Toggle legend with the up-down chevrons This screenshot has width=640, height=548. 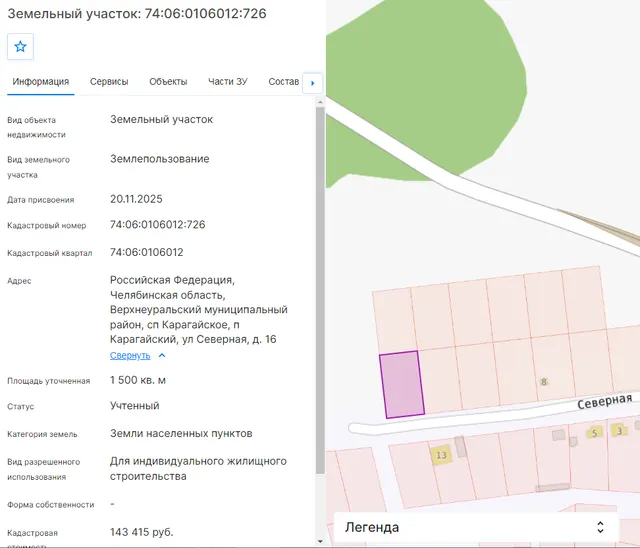[600, 527]
